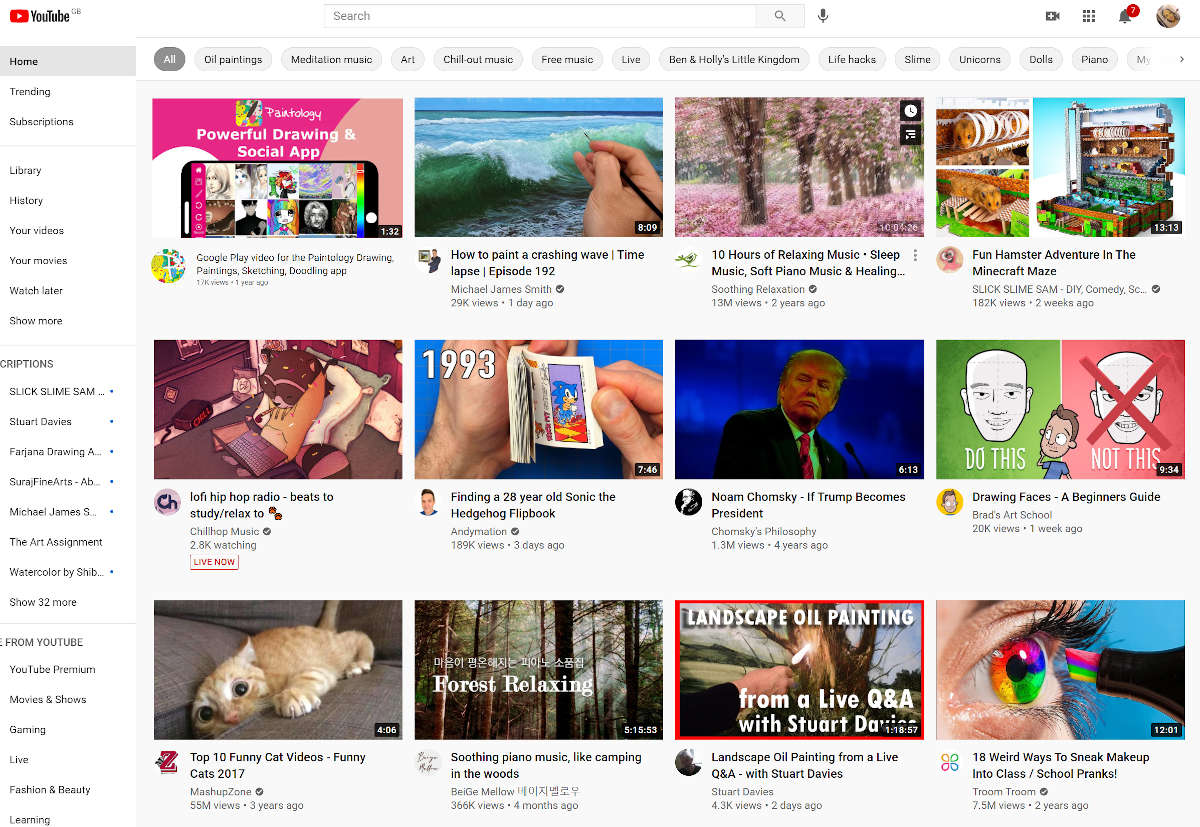Open voice search with the microphone icon
The height and width of the screenshot is (827, 1200).
(823, 16)
